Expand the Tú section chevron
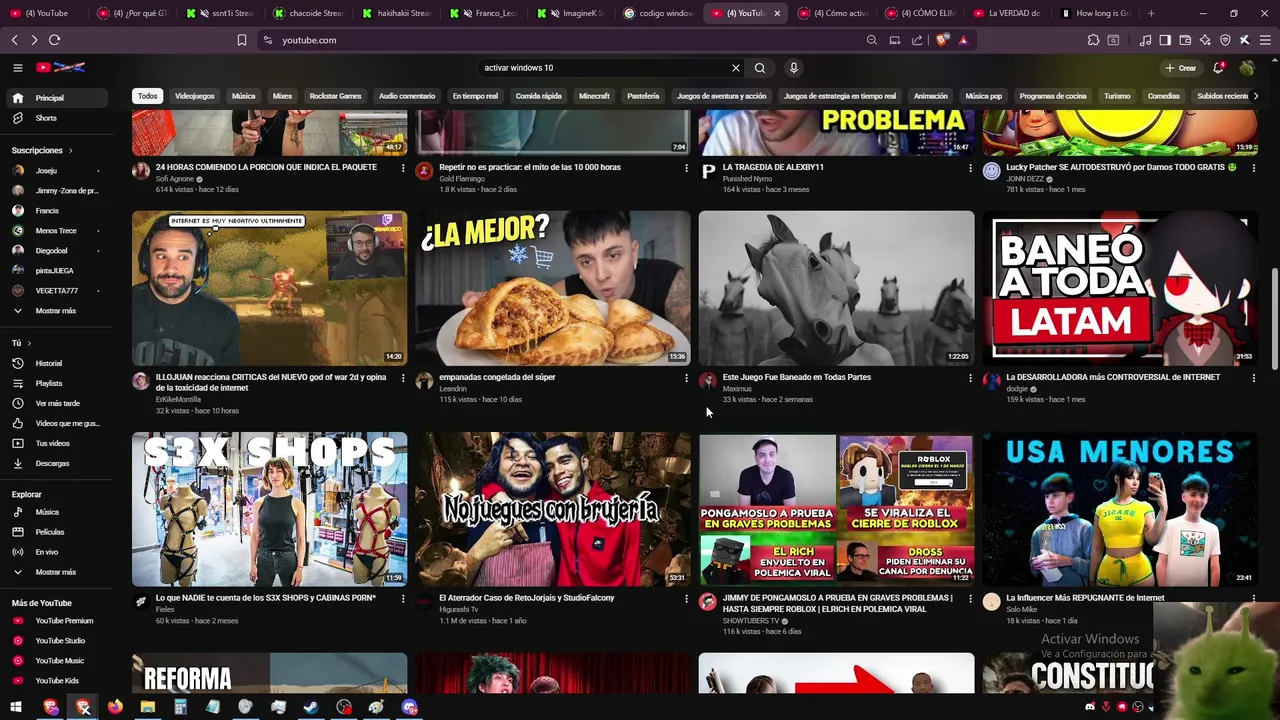1280x720 pixels. click(x=31, y=343)
